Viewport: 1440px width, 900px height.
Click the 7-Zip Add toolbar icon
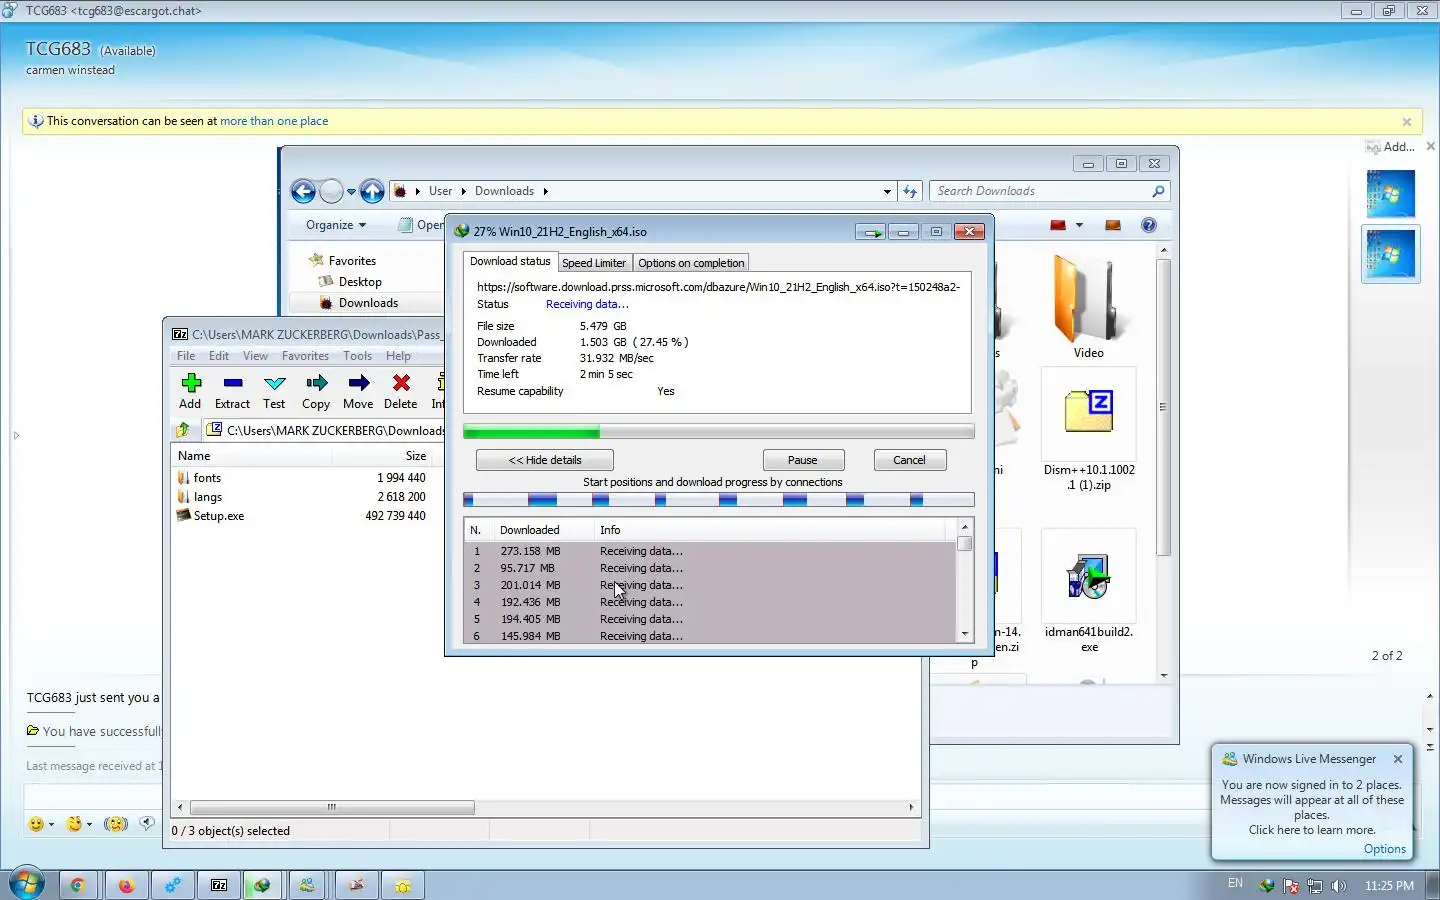click(x=190, y=383)
